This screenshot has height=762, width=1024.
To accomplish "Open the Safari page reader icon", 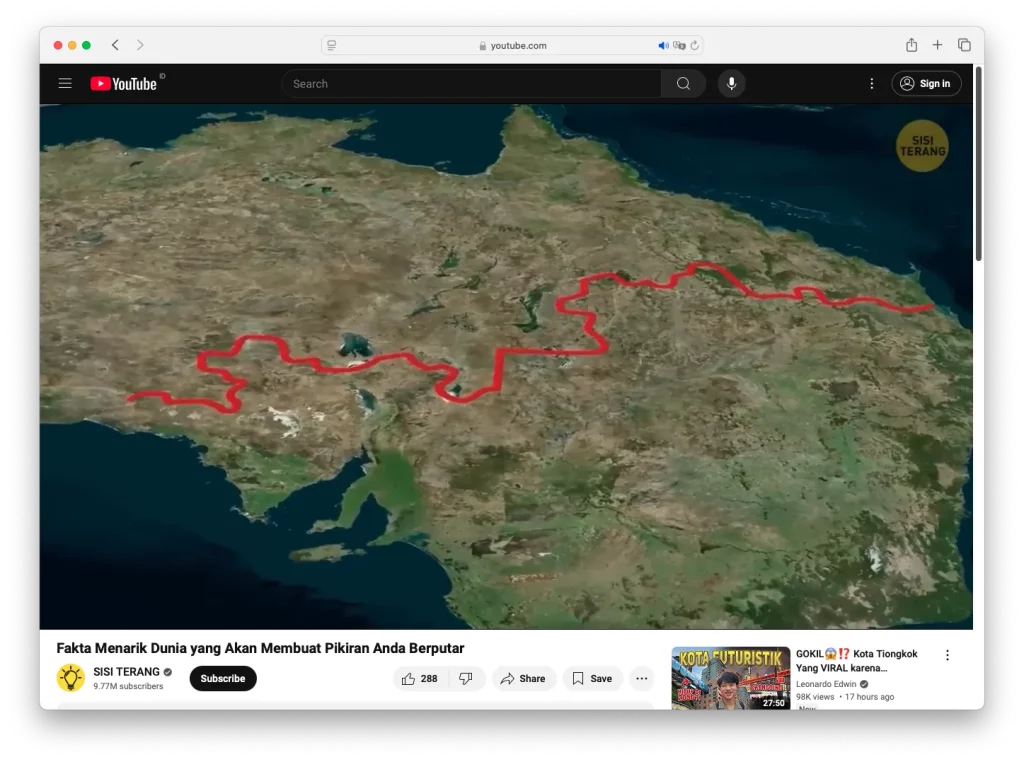I will 332,45.
